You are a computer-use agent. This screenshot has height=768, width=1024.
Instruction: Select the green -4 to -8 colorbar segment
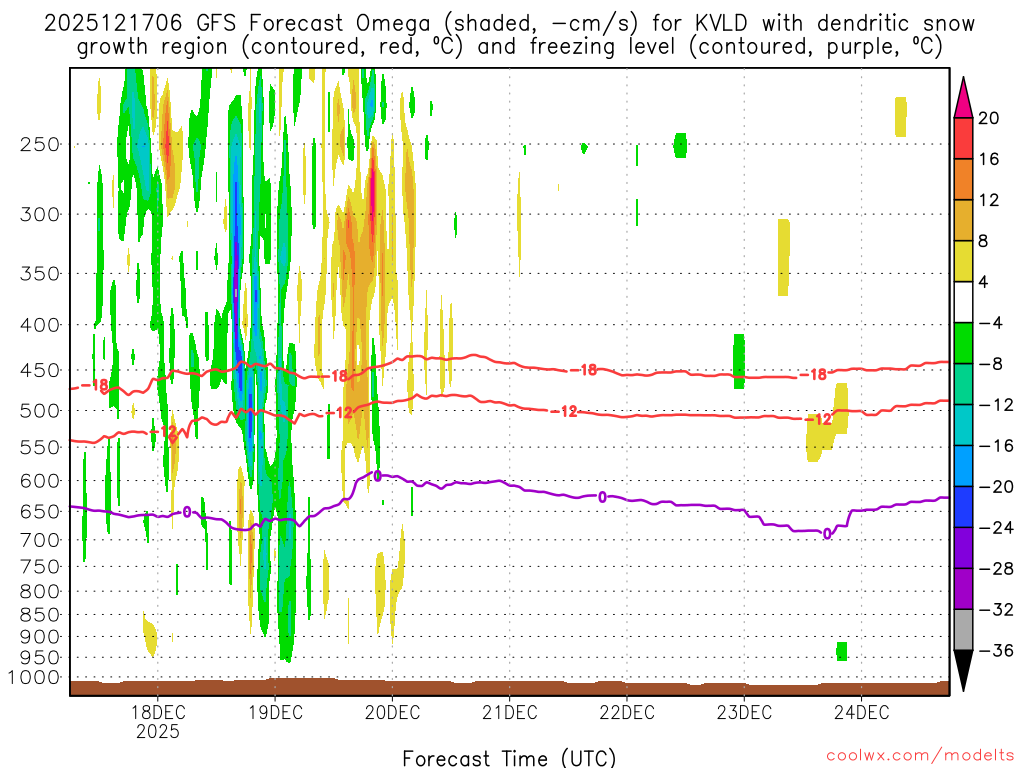963,343
